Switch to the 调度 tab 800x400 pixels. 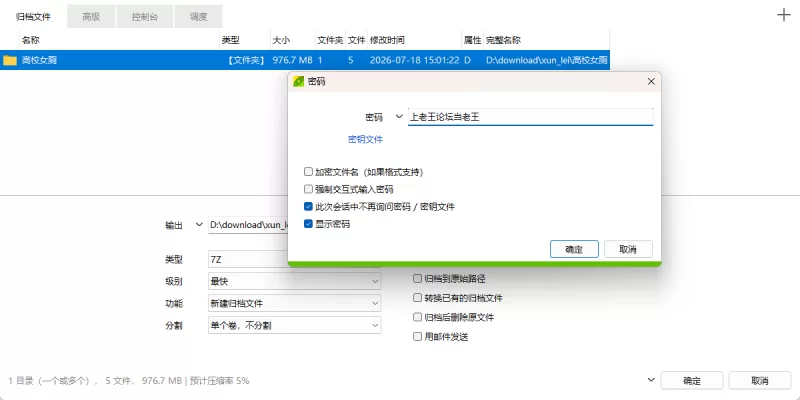pos(198,17)
